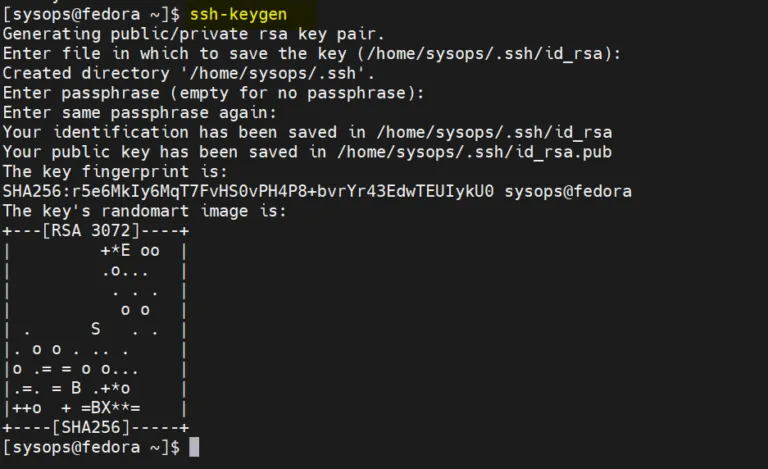Click the [RSA 3072] randomart header
The height and width of the screenshot is (469, 768).
point(91,231)
